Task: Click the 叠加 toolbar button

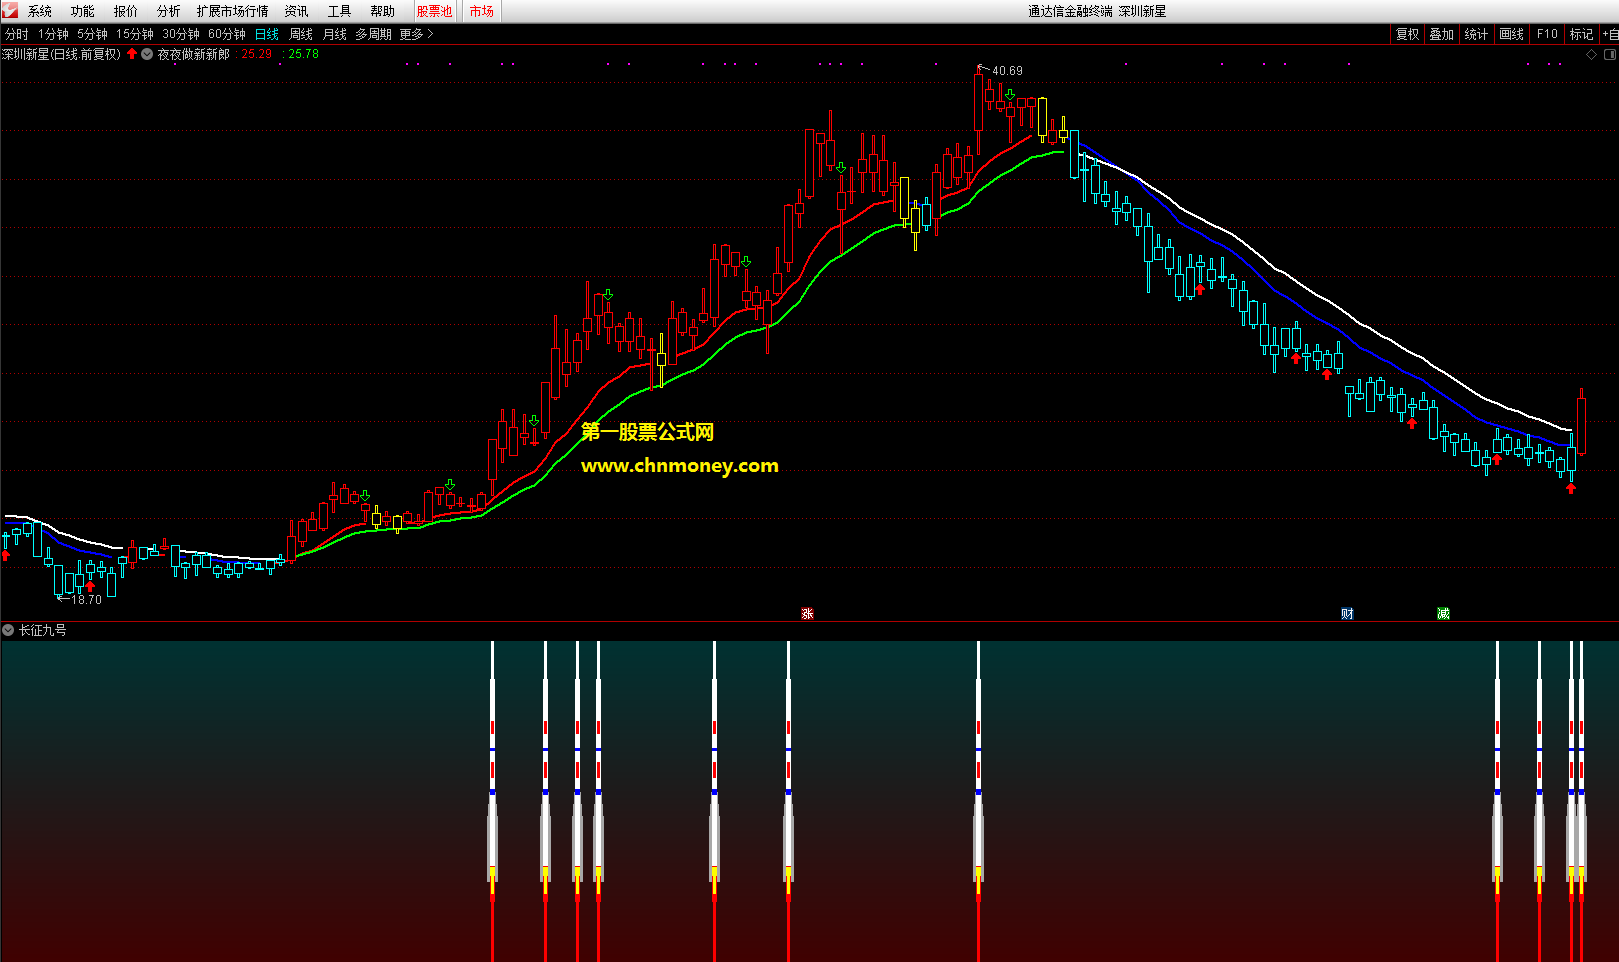Action: pos(1442,34)
